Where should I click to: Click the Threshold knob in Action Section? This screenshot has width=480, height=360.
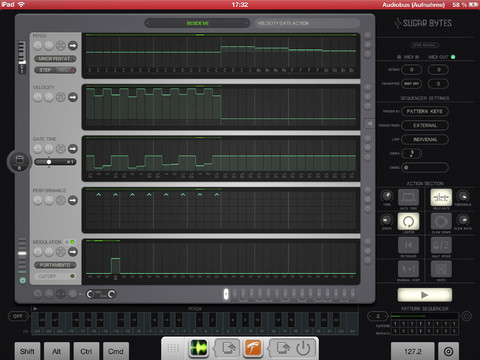pyautogui.click(x=463, y=196)
